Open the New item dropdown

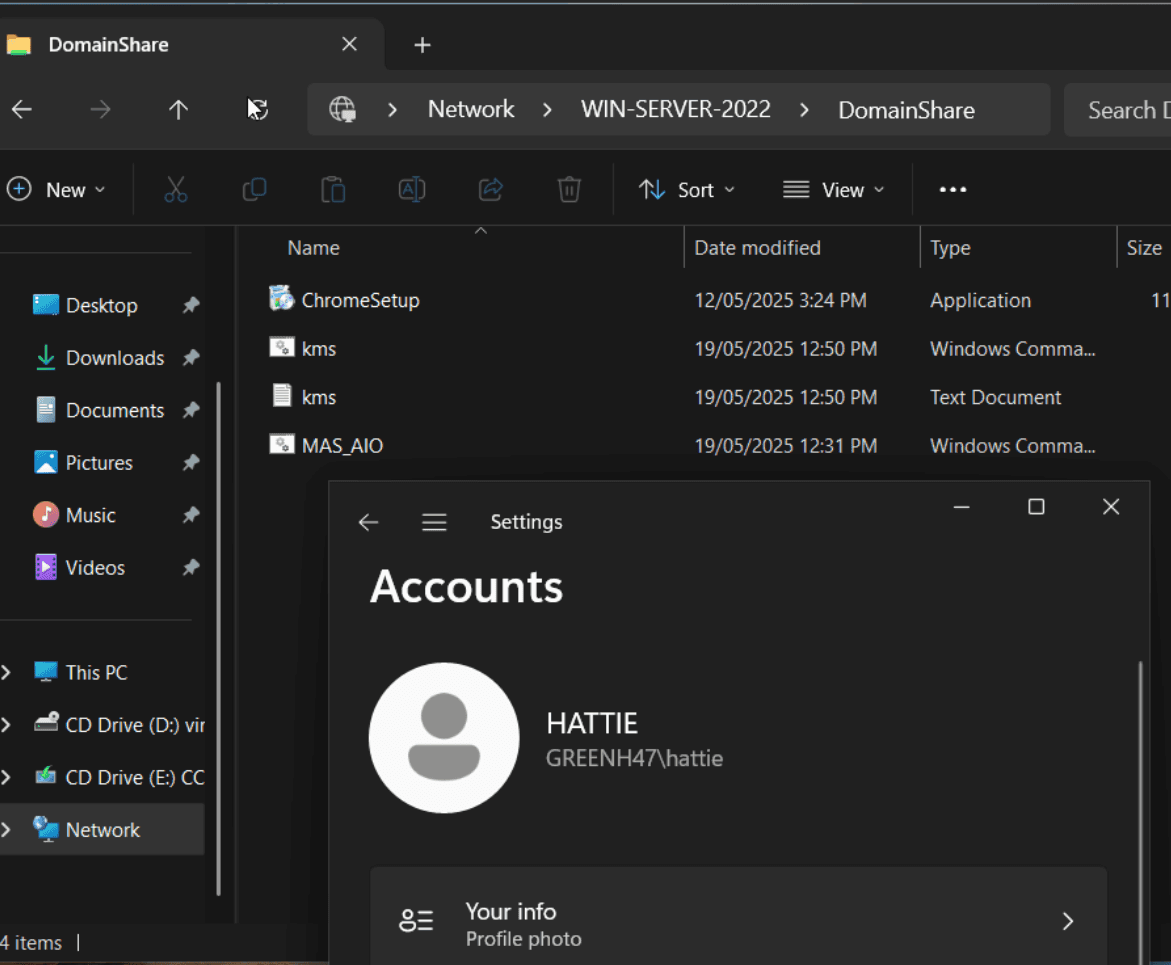[x=56, y=190]
